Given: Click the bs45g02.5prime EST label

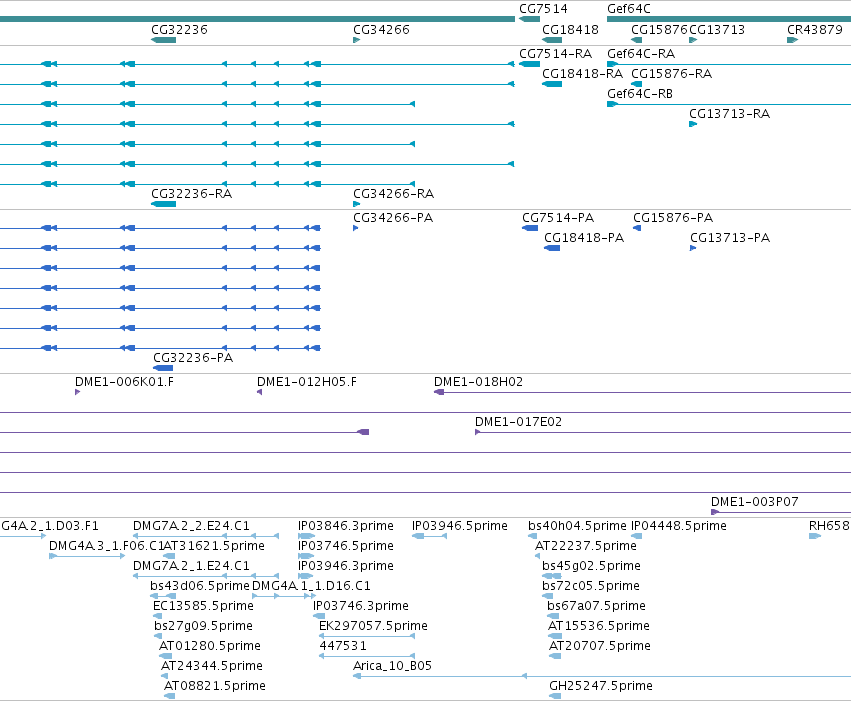Looking at the screenshot, I should [591, 566].
